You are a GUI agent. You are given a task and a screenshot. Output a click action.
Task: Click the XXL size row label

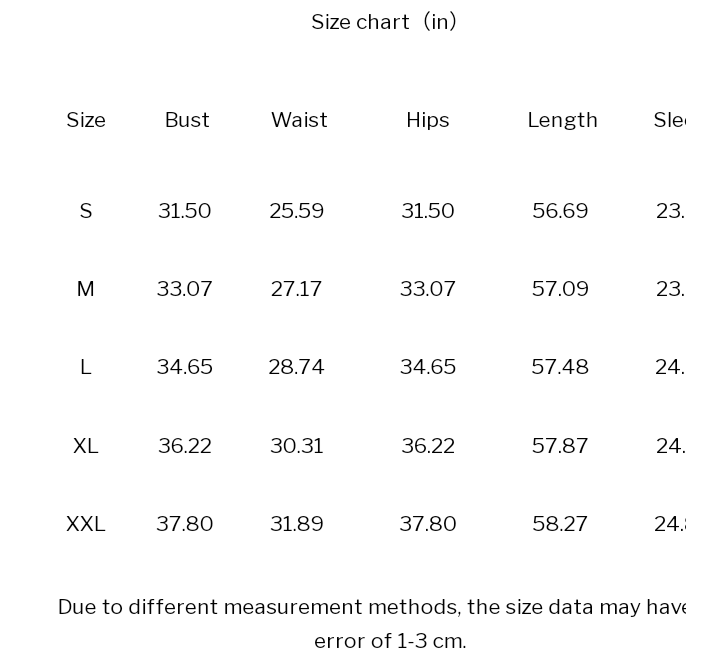[x=86, y=524]
